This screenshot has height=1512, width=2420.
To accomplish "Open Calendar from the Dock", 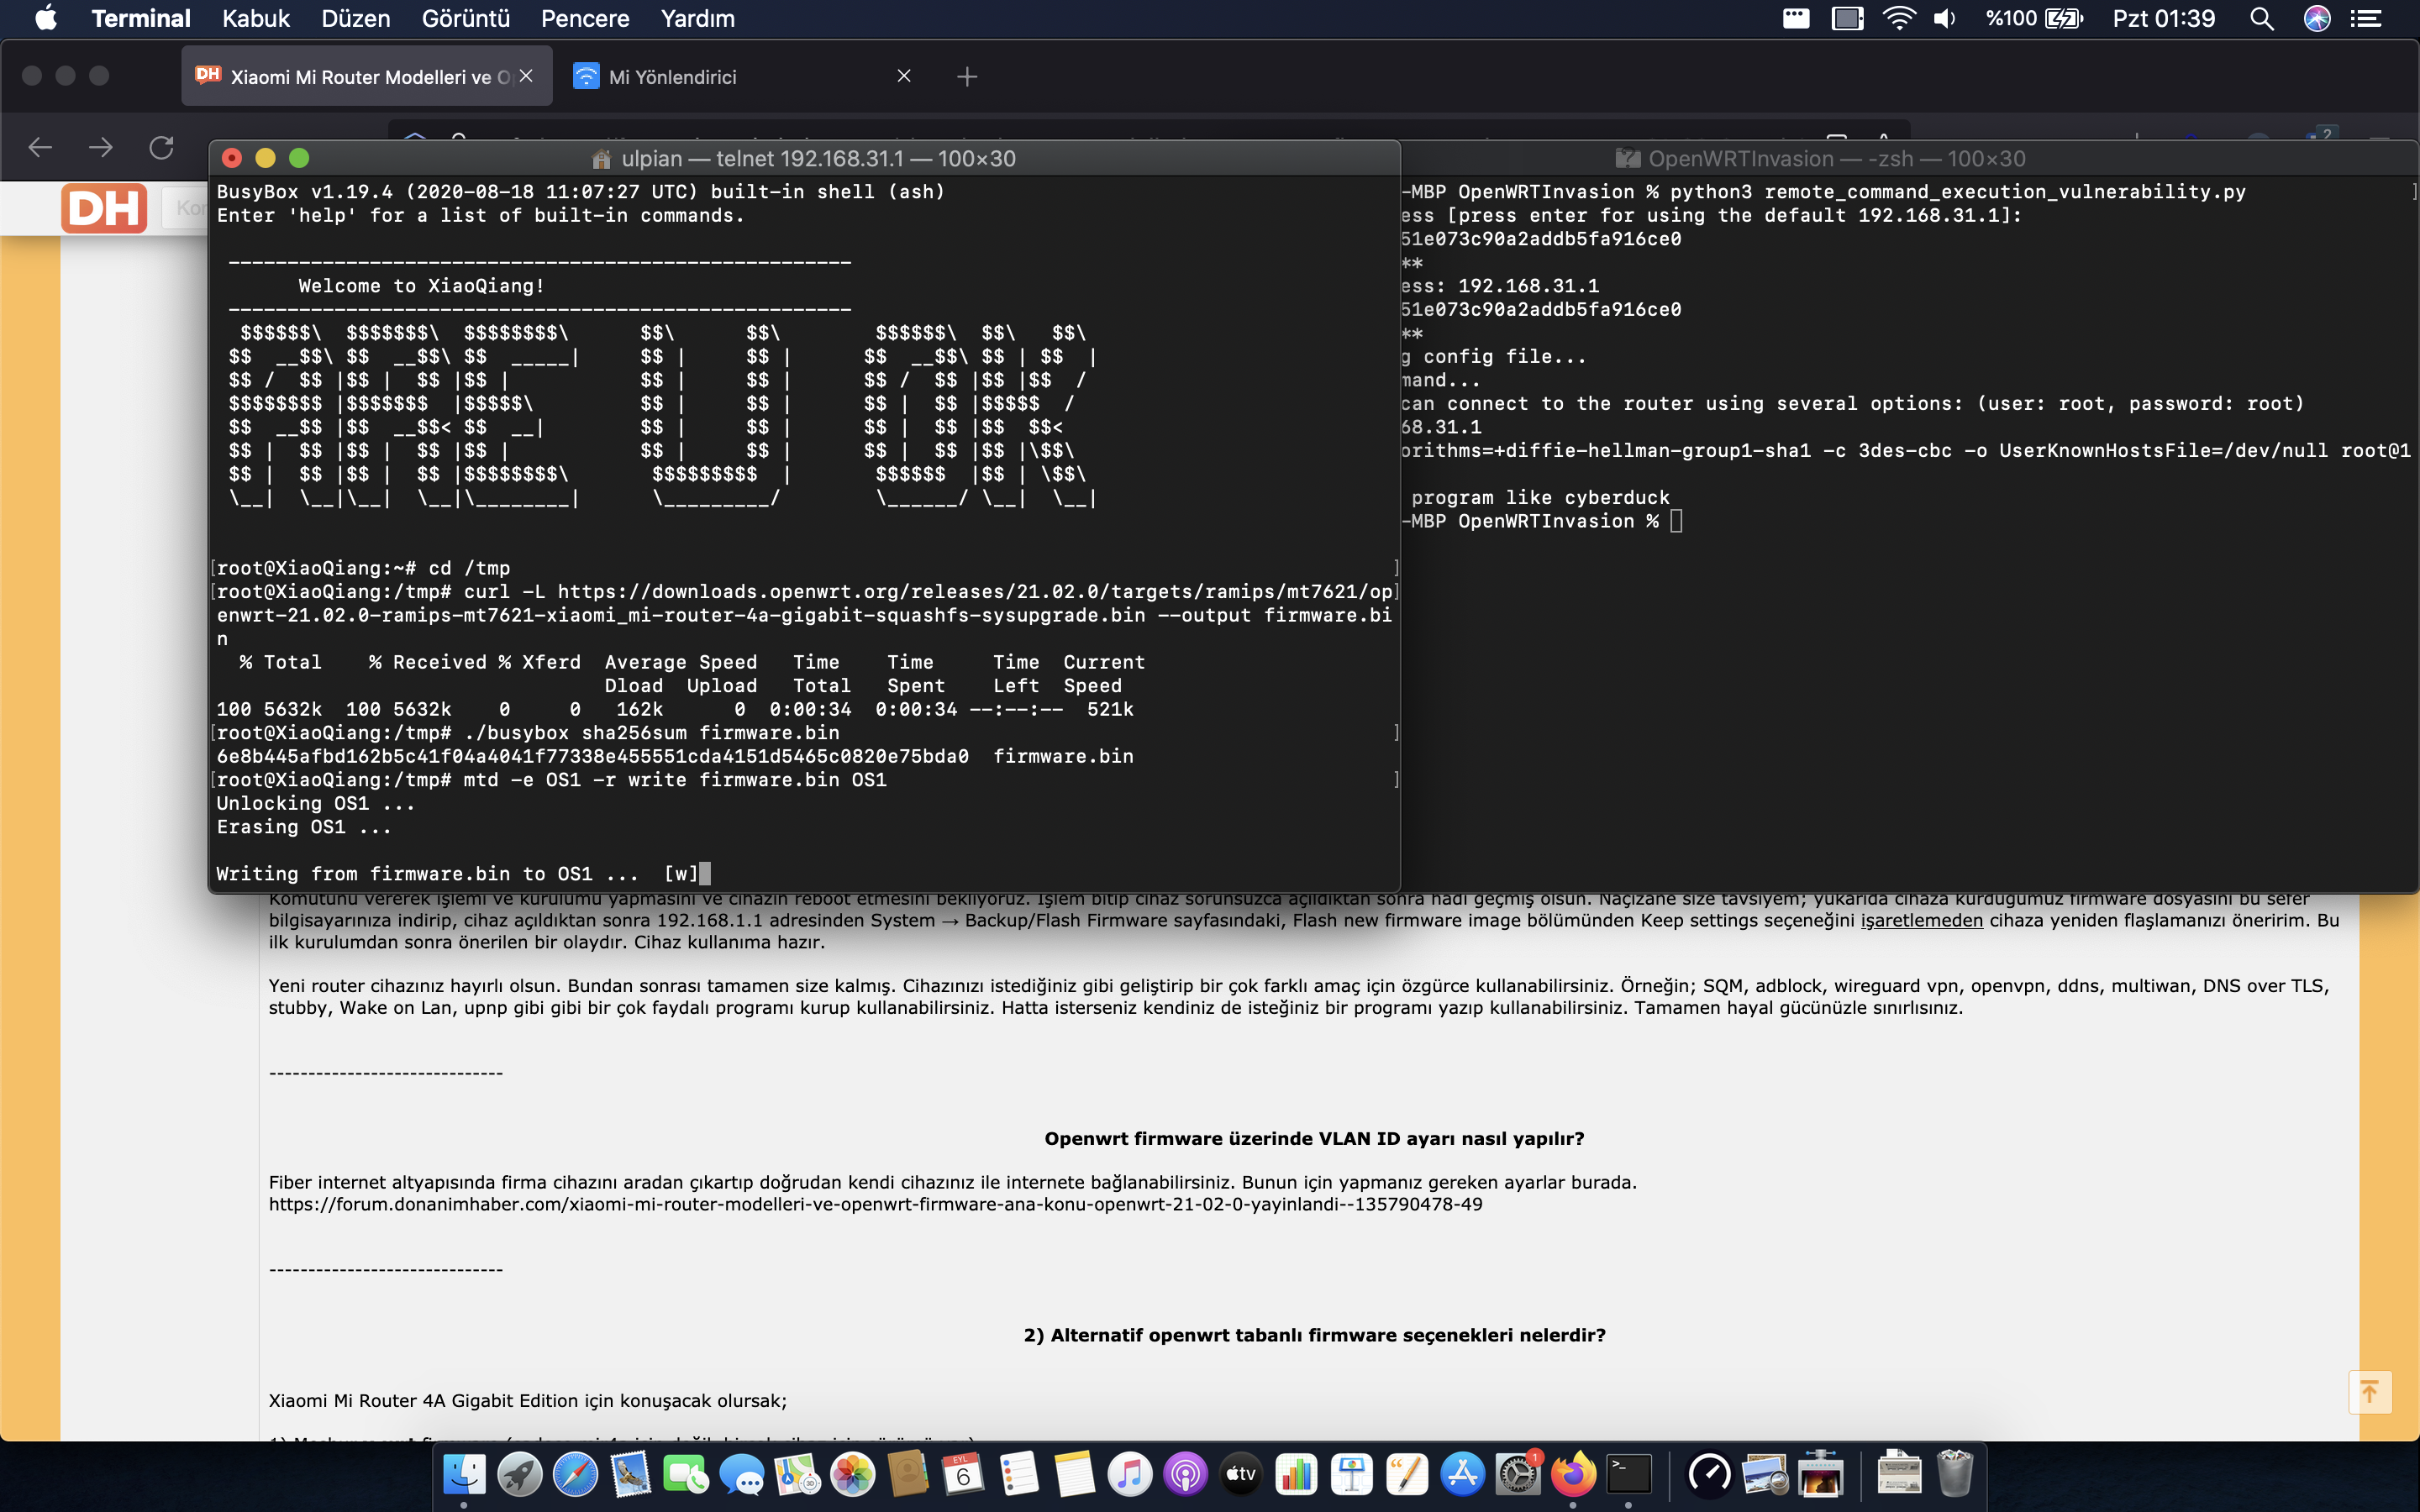I will click(x=963, y=1474).
